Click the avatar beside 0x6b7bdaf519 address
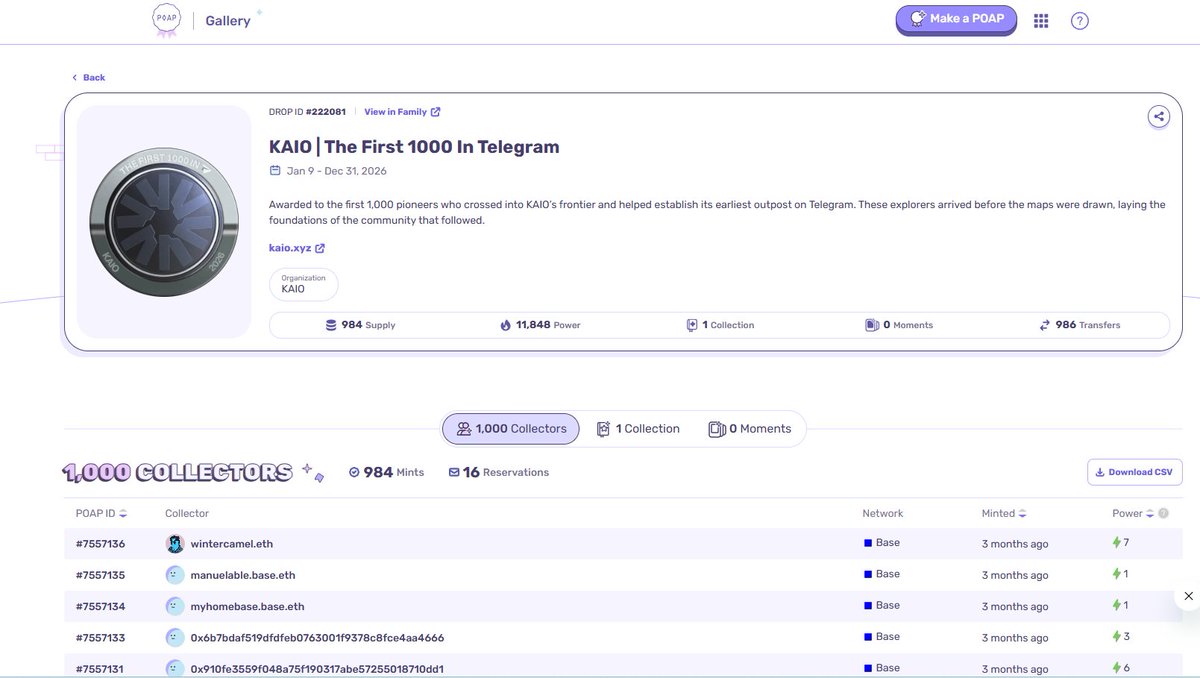The image size is (1200, 678). [x=175, y=637]
